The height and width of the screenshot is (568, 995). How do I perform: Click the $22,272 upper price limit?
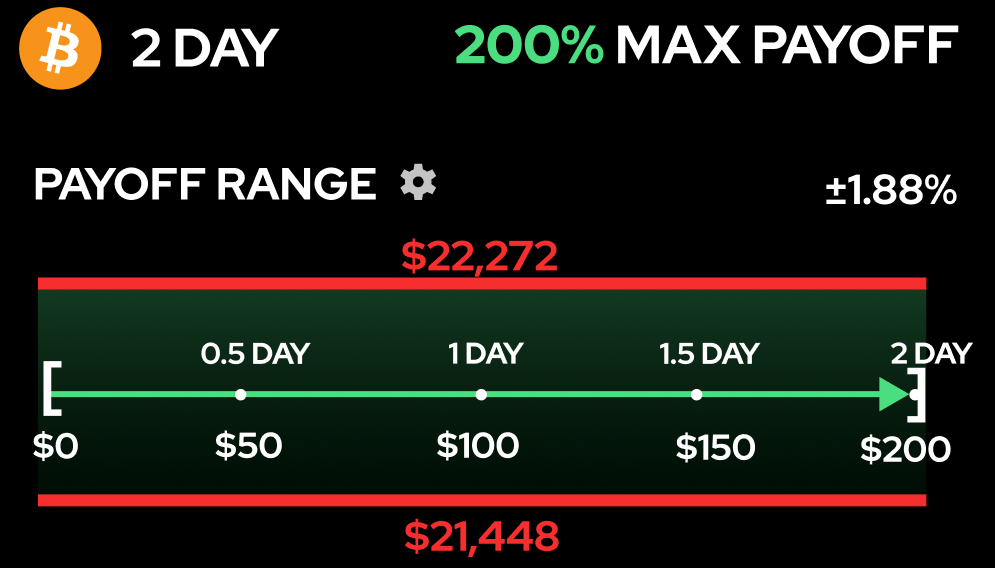(479, 257)
